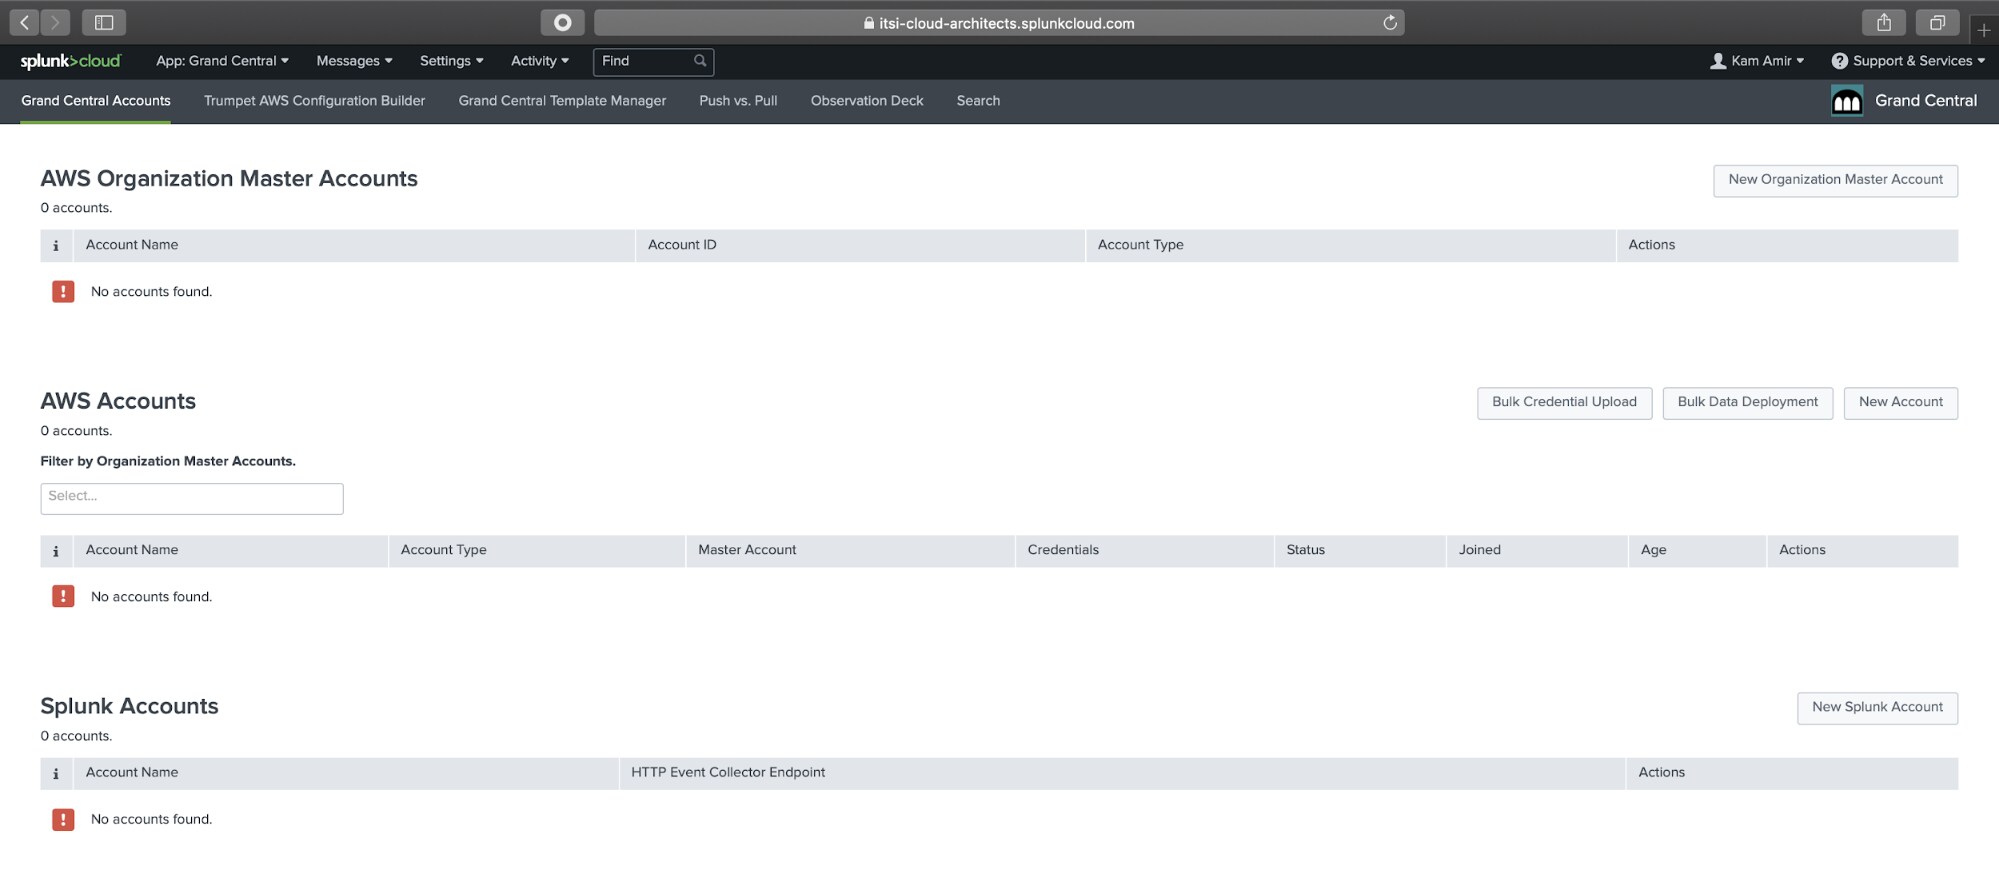Image resolution: width=1999 pixels, height=889 pixels.
Task: Click the red alert icon under Splunk Accounts
Action: pyautogui.click(x=63, y=820)
